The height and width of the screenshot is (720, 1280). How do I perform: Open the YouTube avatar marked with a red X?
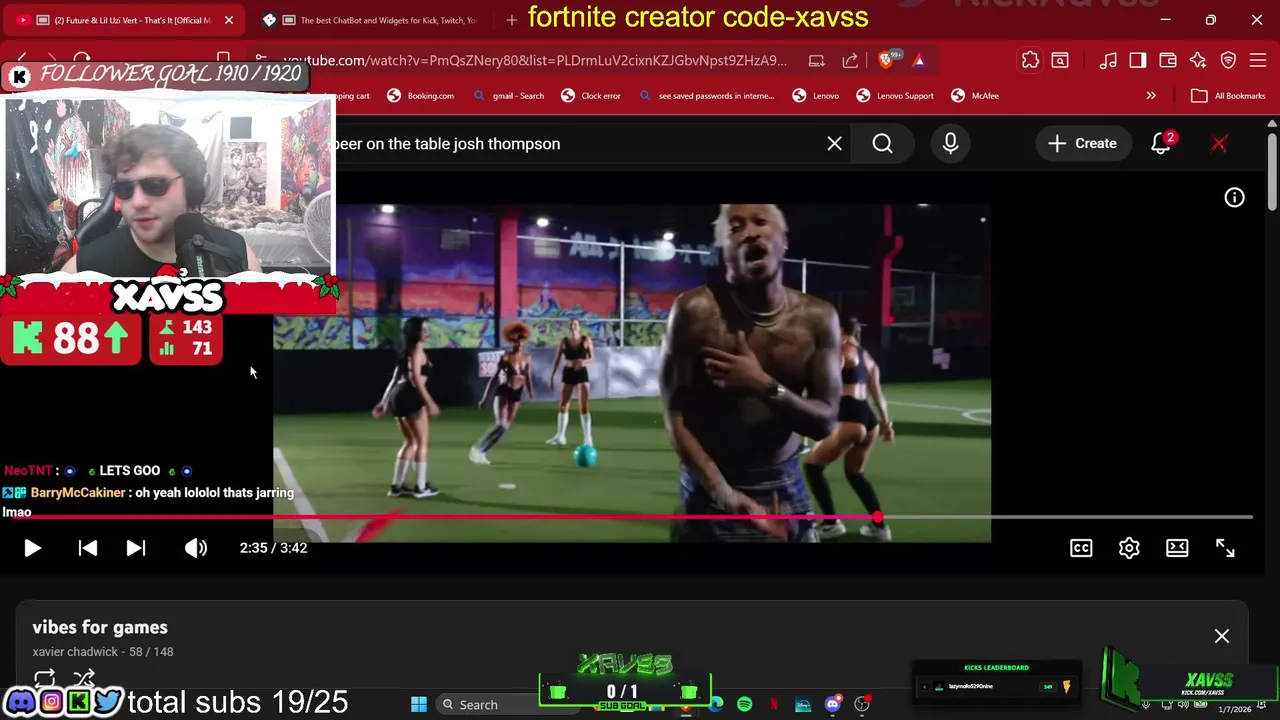click(1219, 144)
